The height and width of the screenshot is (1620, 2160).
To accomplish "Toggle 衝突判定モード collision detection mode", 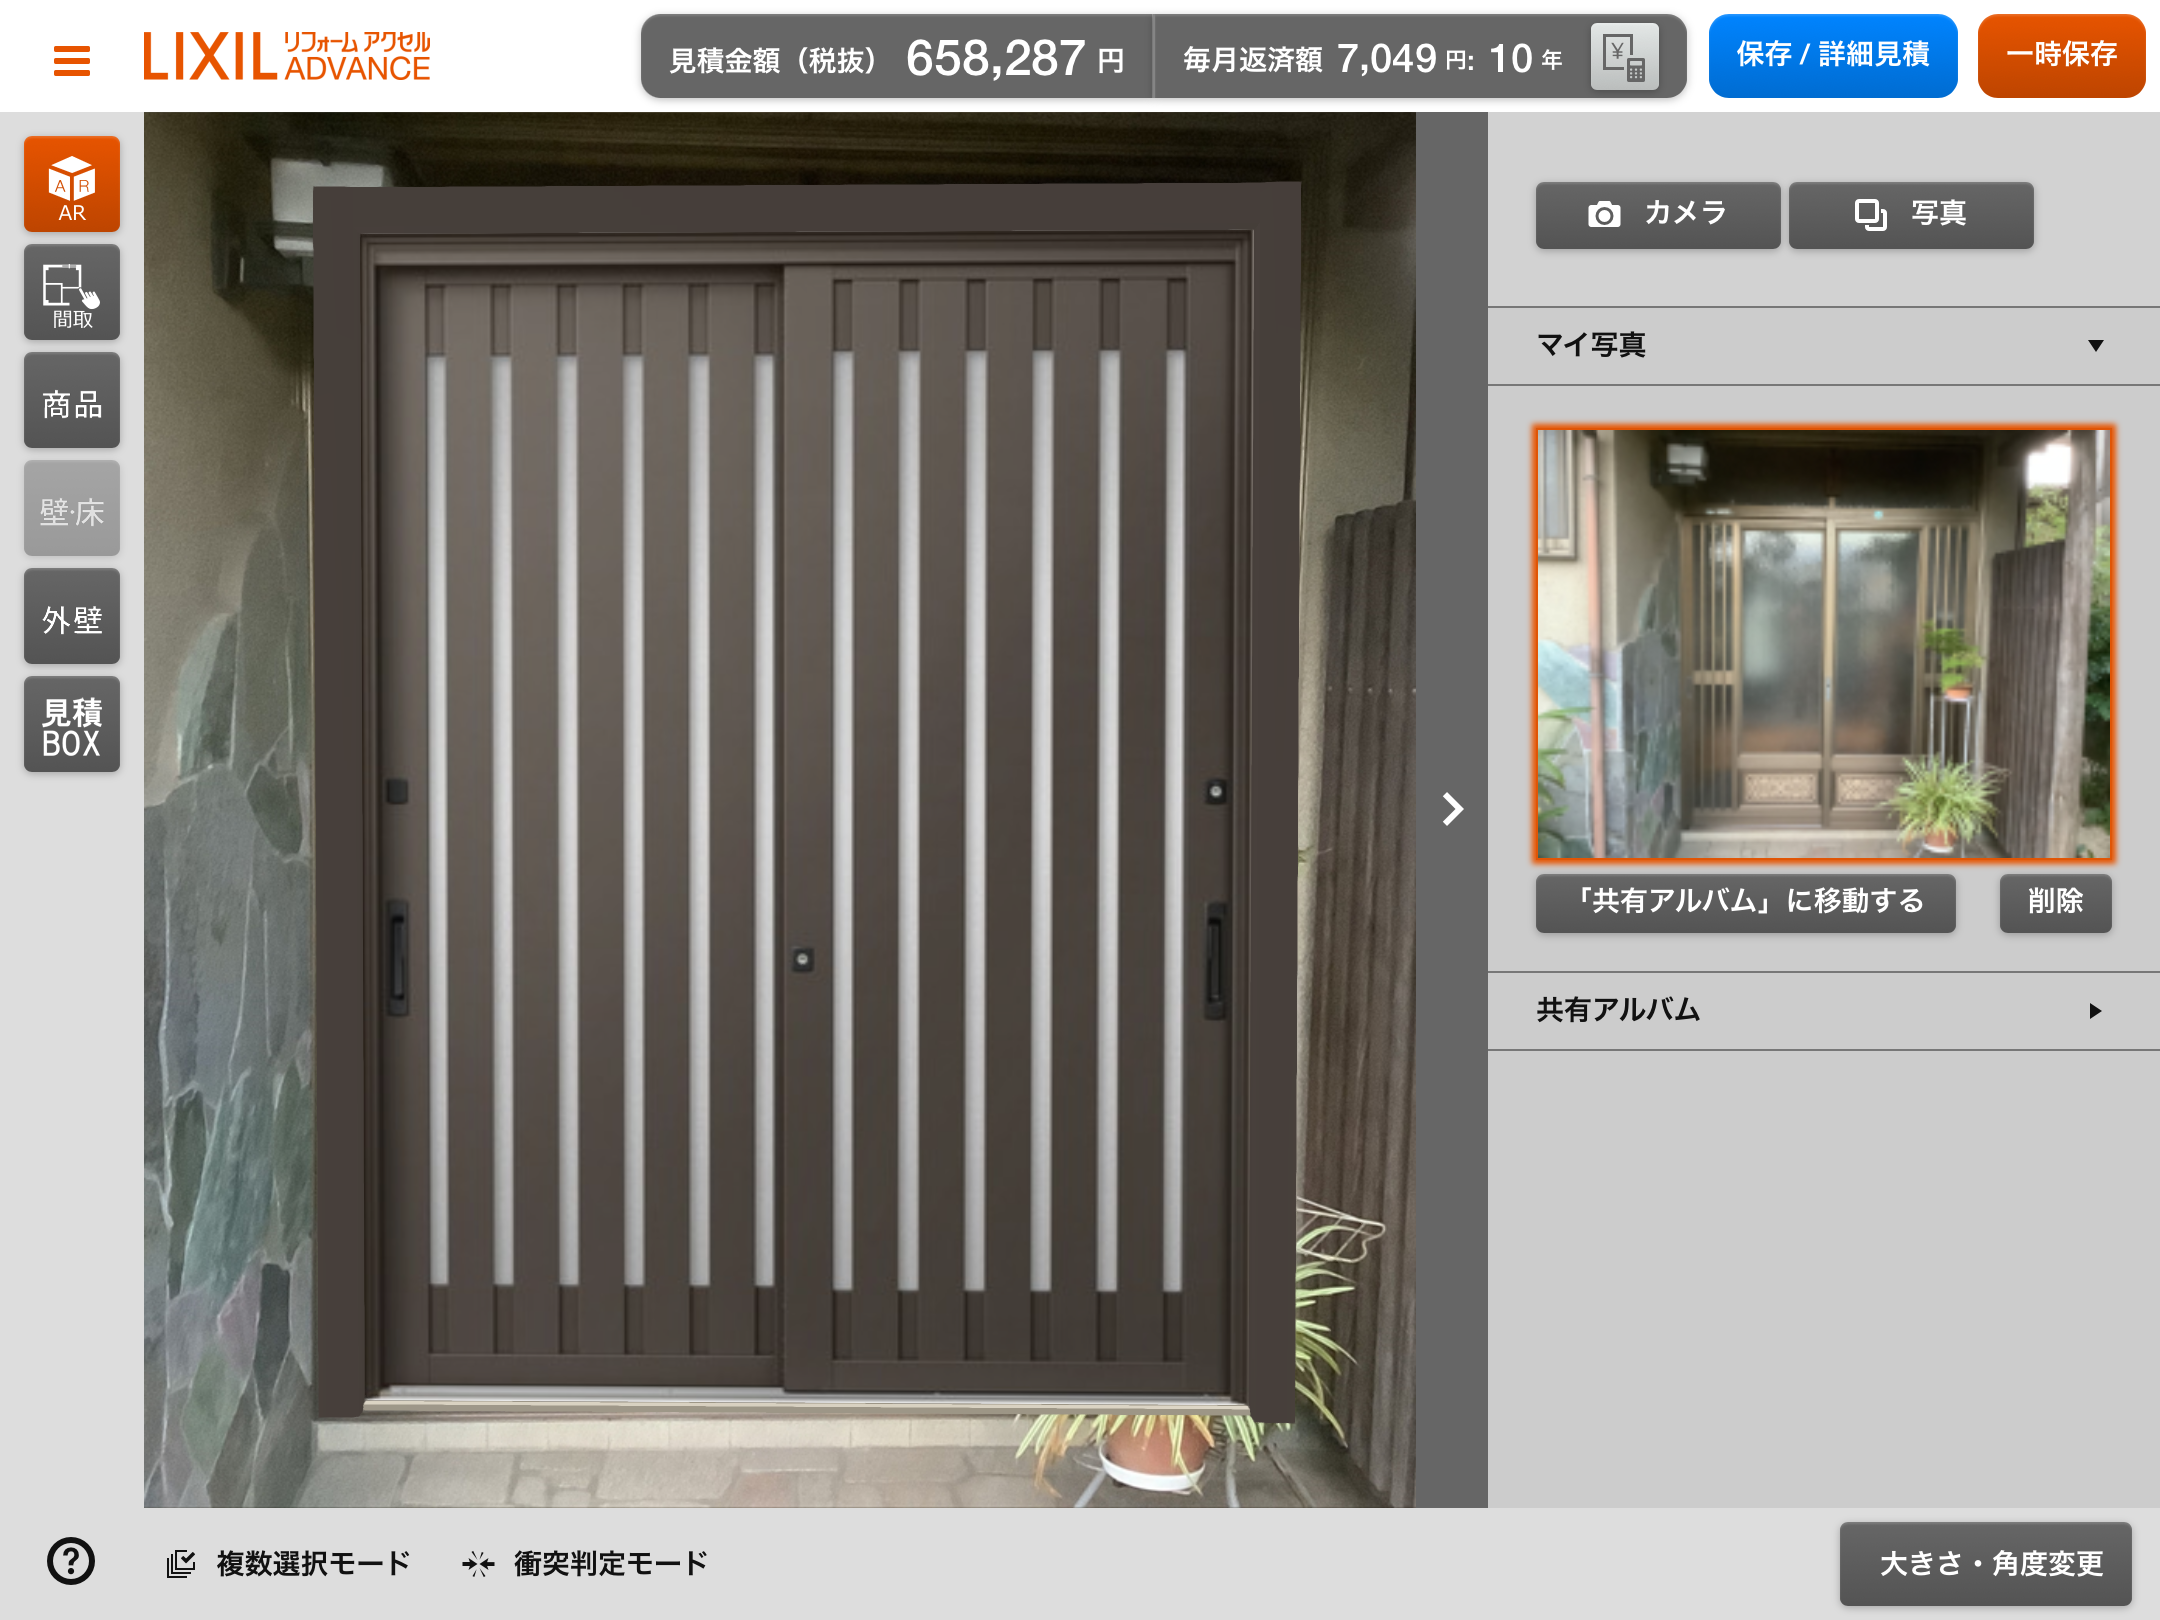I will (585, 1563).
